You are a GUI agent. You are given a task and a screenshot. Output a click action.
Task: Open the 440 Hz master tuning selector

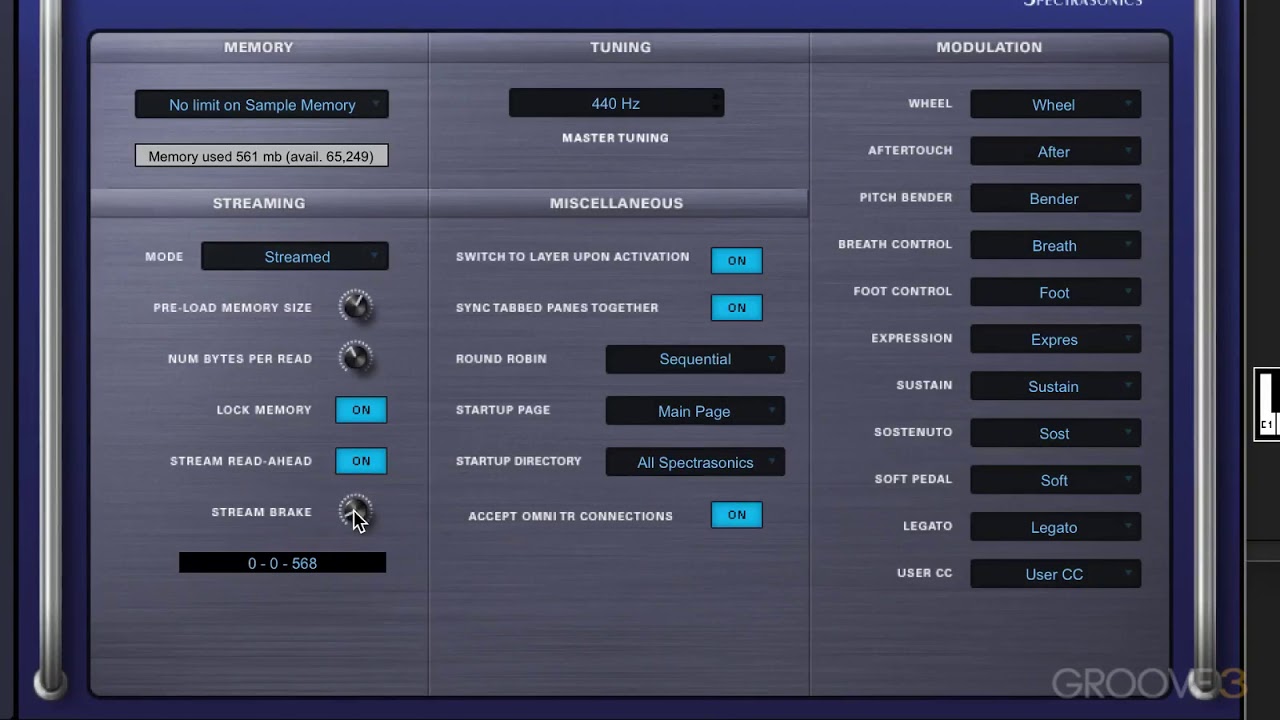click(616, 103)
